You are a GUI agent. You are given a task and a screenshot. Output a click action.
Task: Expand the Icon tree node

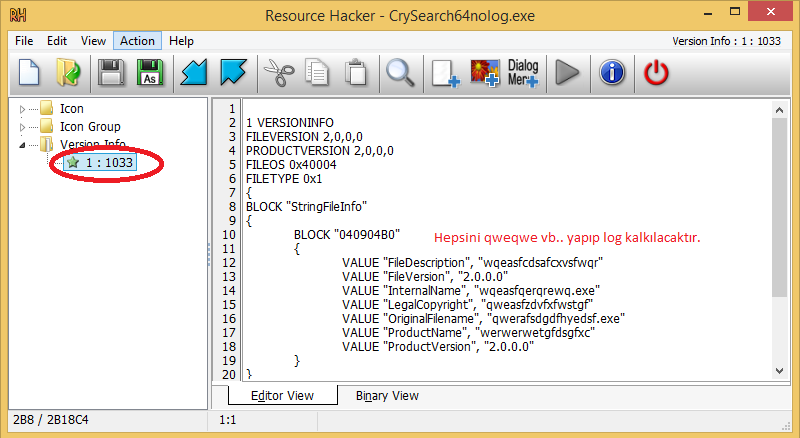pyautogui.click(x=22, y=109)
